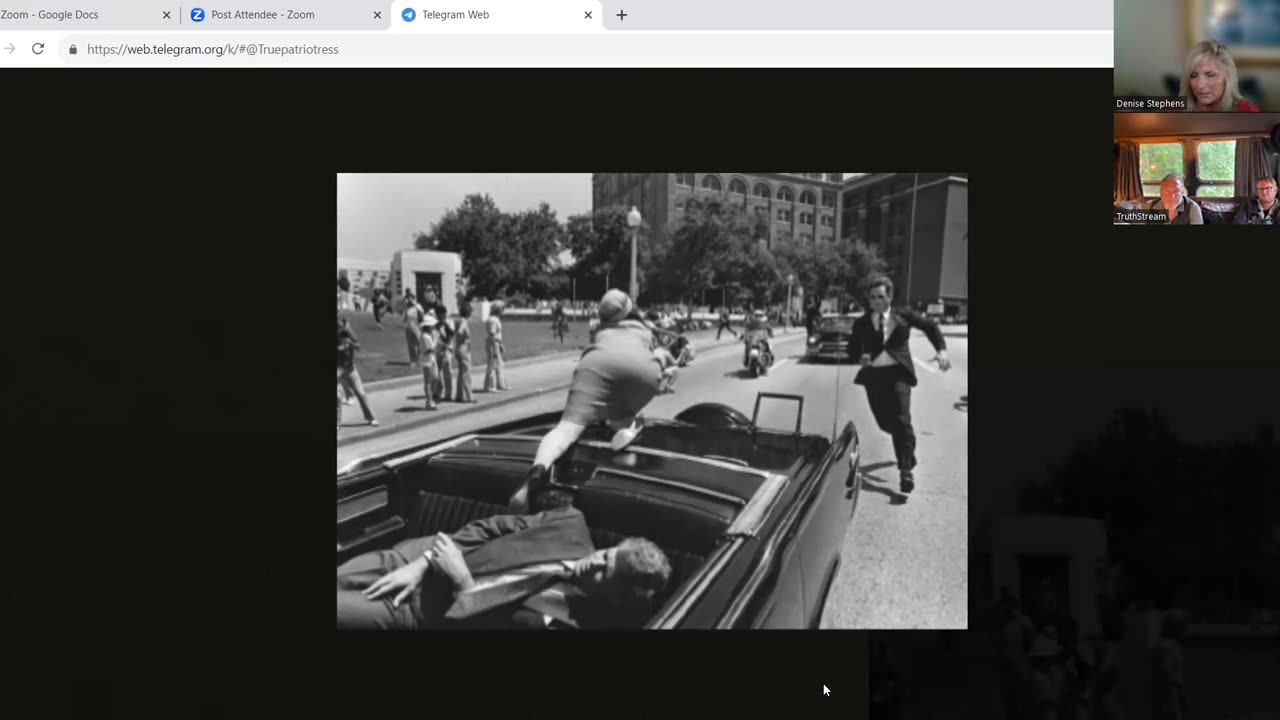Close the Zoom - Google Docs tab

point(166,15)
